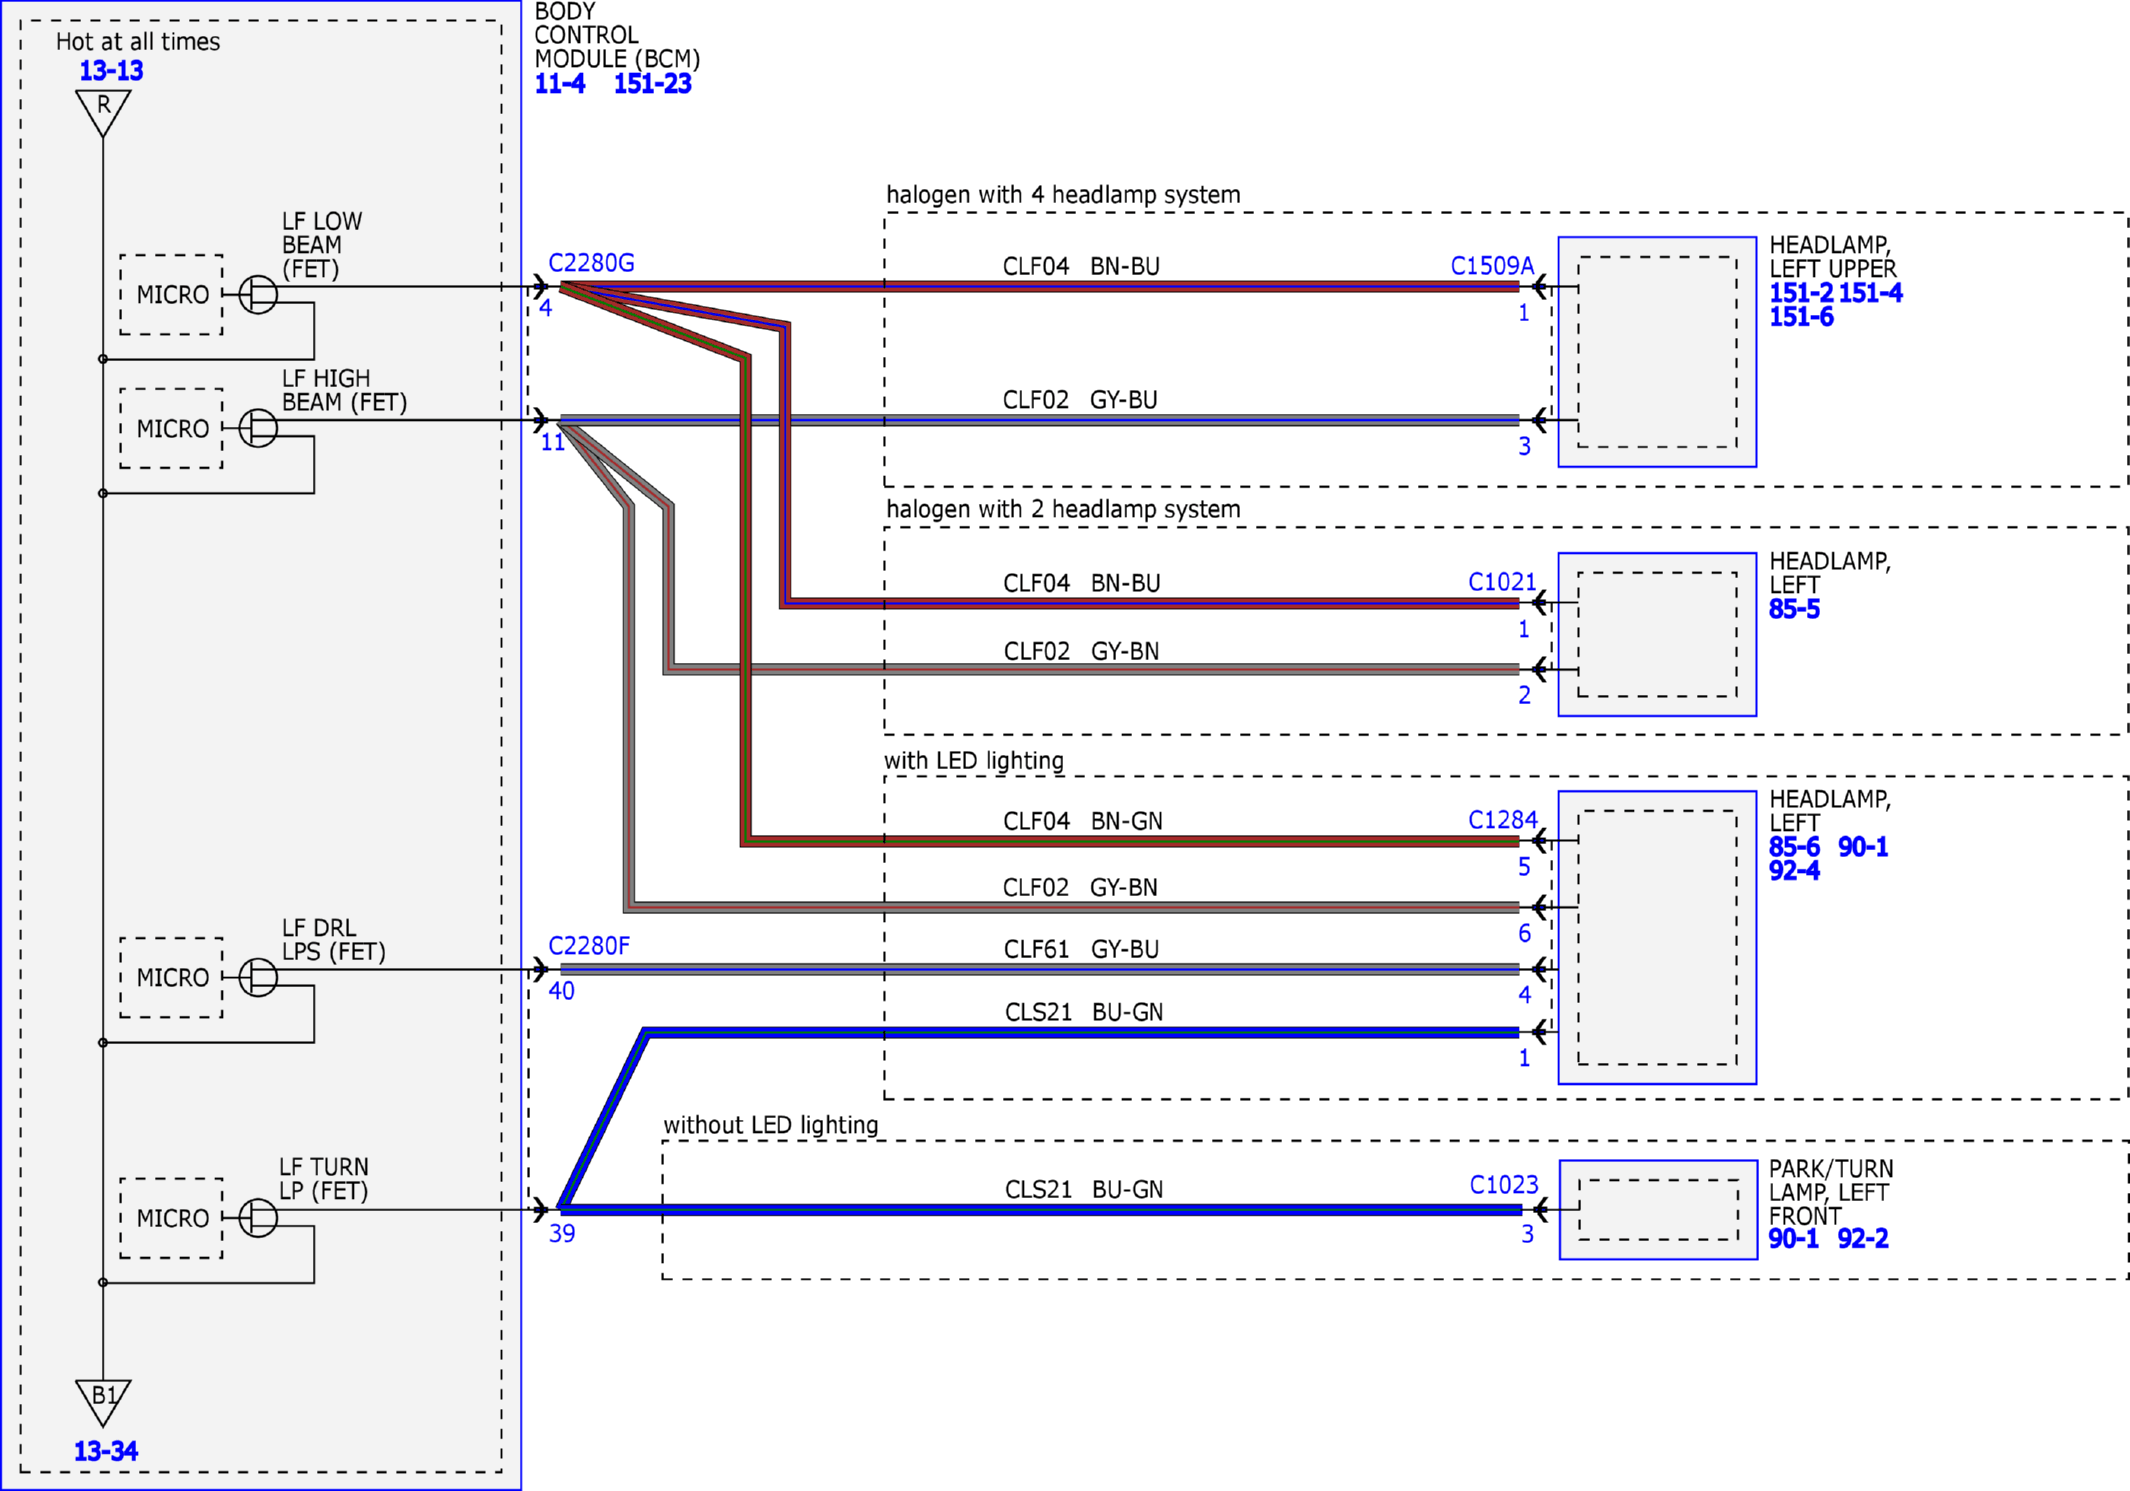Open the 92-4 LED headlamp reference
The height and width of the screenshot is (1491, 2130).
pos(1794,870)
